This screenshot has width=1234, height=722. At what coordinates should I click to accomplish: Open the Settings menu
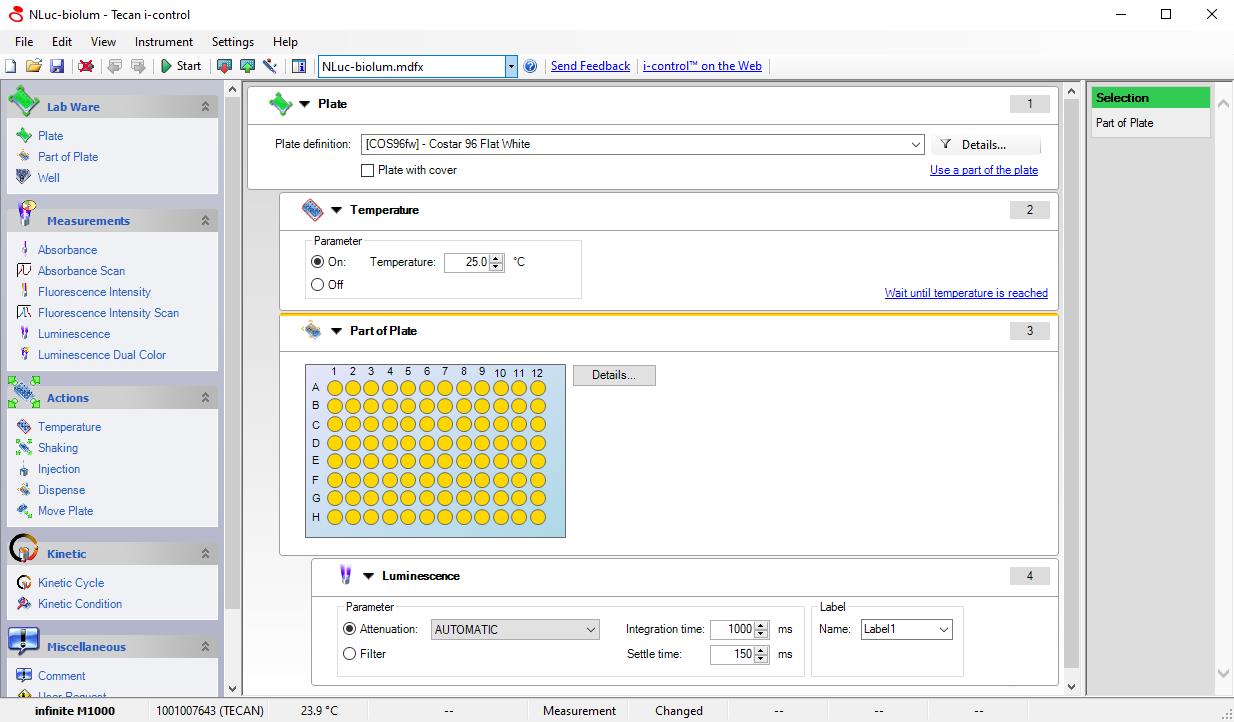[233, 42]
